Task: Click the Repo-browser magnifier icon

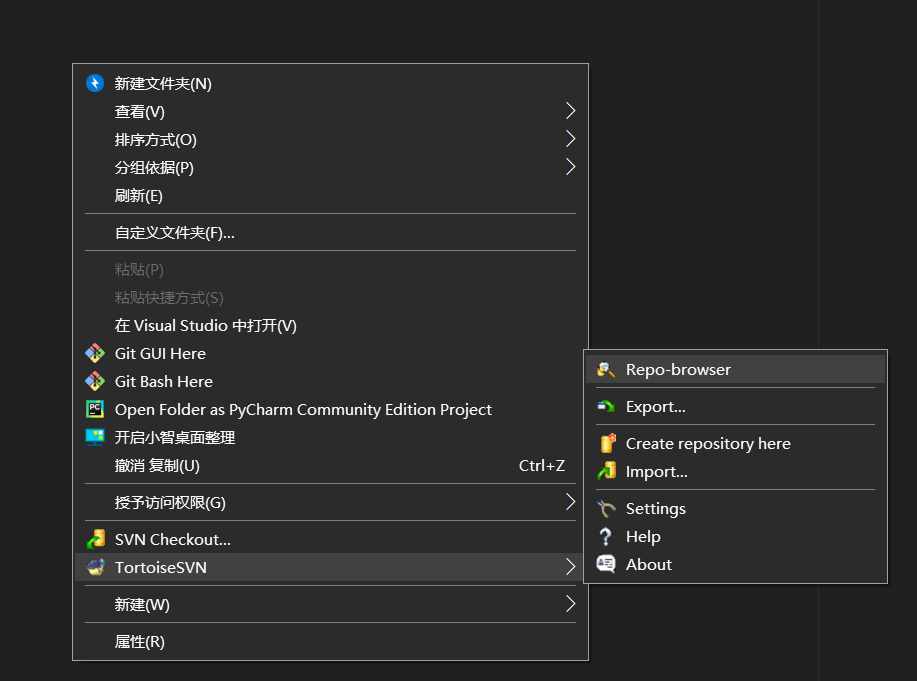Action: 606,370
